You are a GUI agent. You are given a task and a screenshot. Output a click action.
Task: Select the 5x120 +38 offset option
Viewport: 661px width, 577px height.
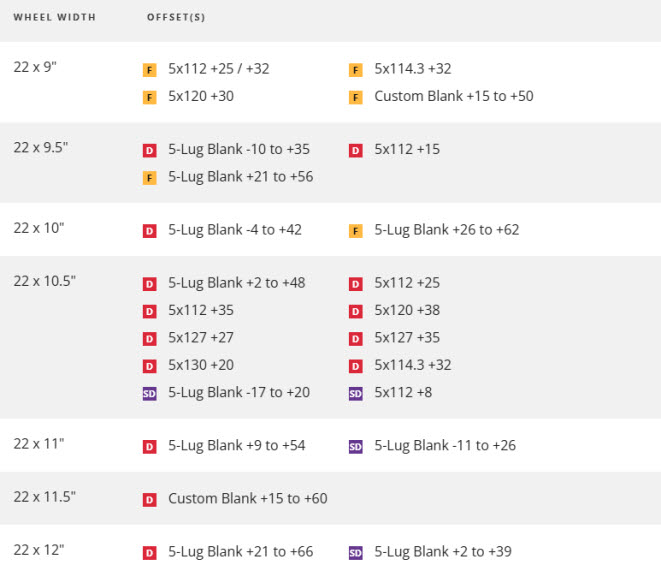click(x=407, y=310)
